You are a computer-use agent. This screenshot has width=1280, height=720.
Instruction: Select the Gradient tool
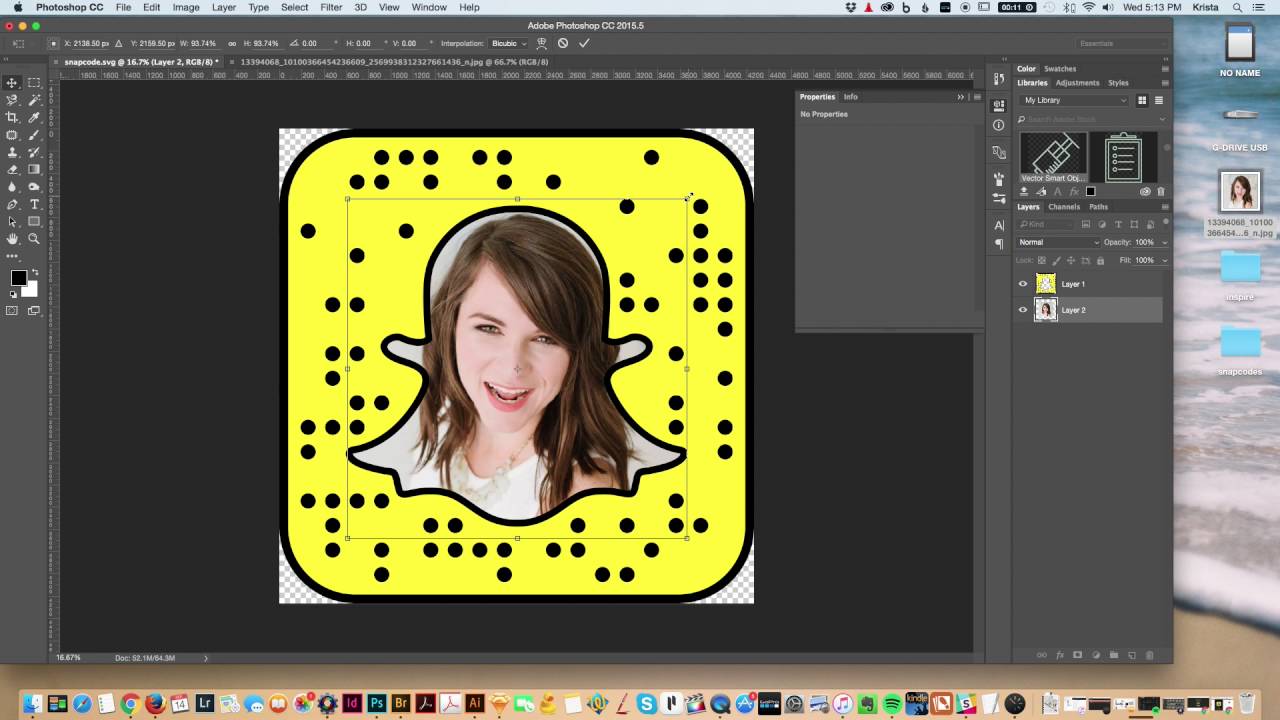point(34,169)
